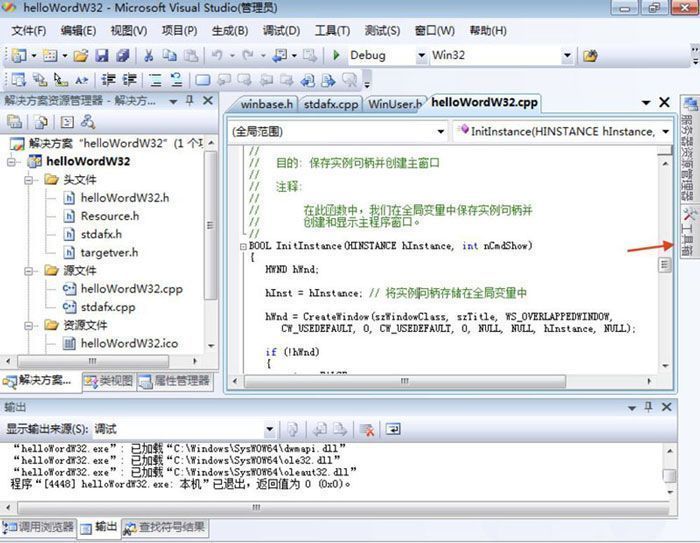Open the 文件(F) menu

(x=29, y=31)
